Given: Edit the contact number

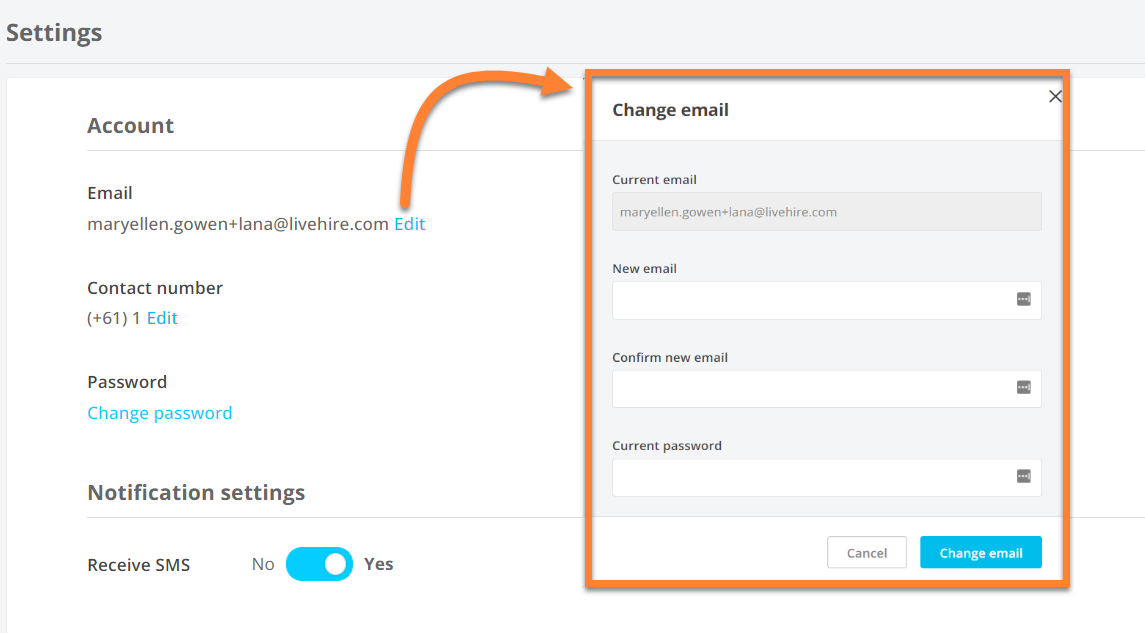Looking at the screenshot, I should click(162, 317).
